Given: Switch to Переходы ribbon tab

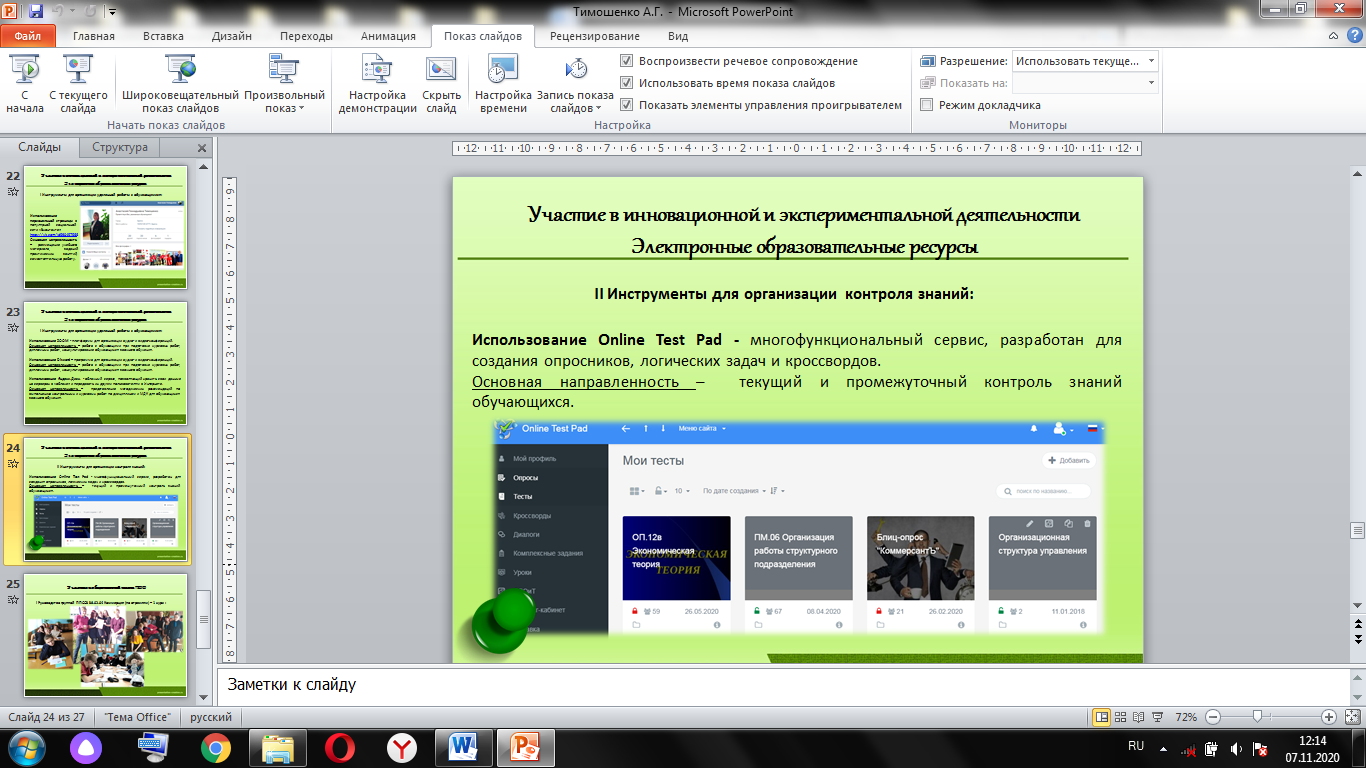Looking at the screenshot, I should (x=306, y=36).
